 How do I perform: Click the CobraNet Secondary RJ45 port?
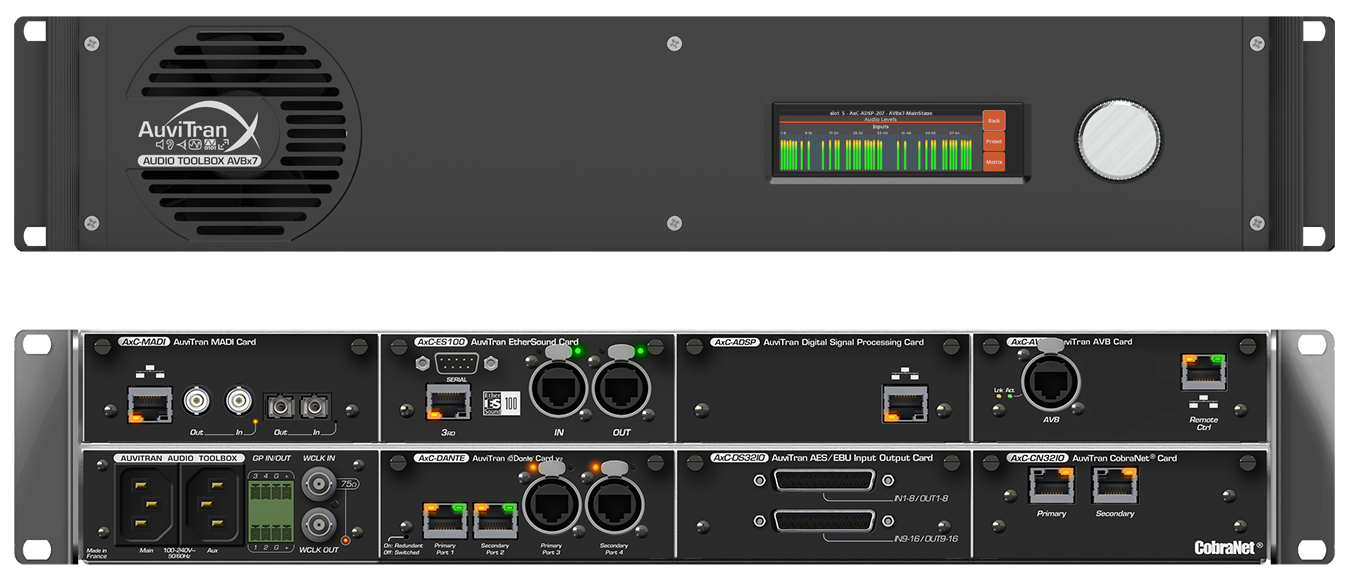[x=1114, y=486]
